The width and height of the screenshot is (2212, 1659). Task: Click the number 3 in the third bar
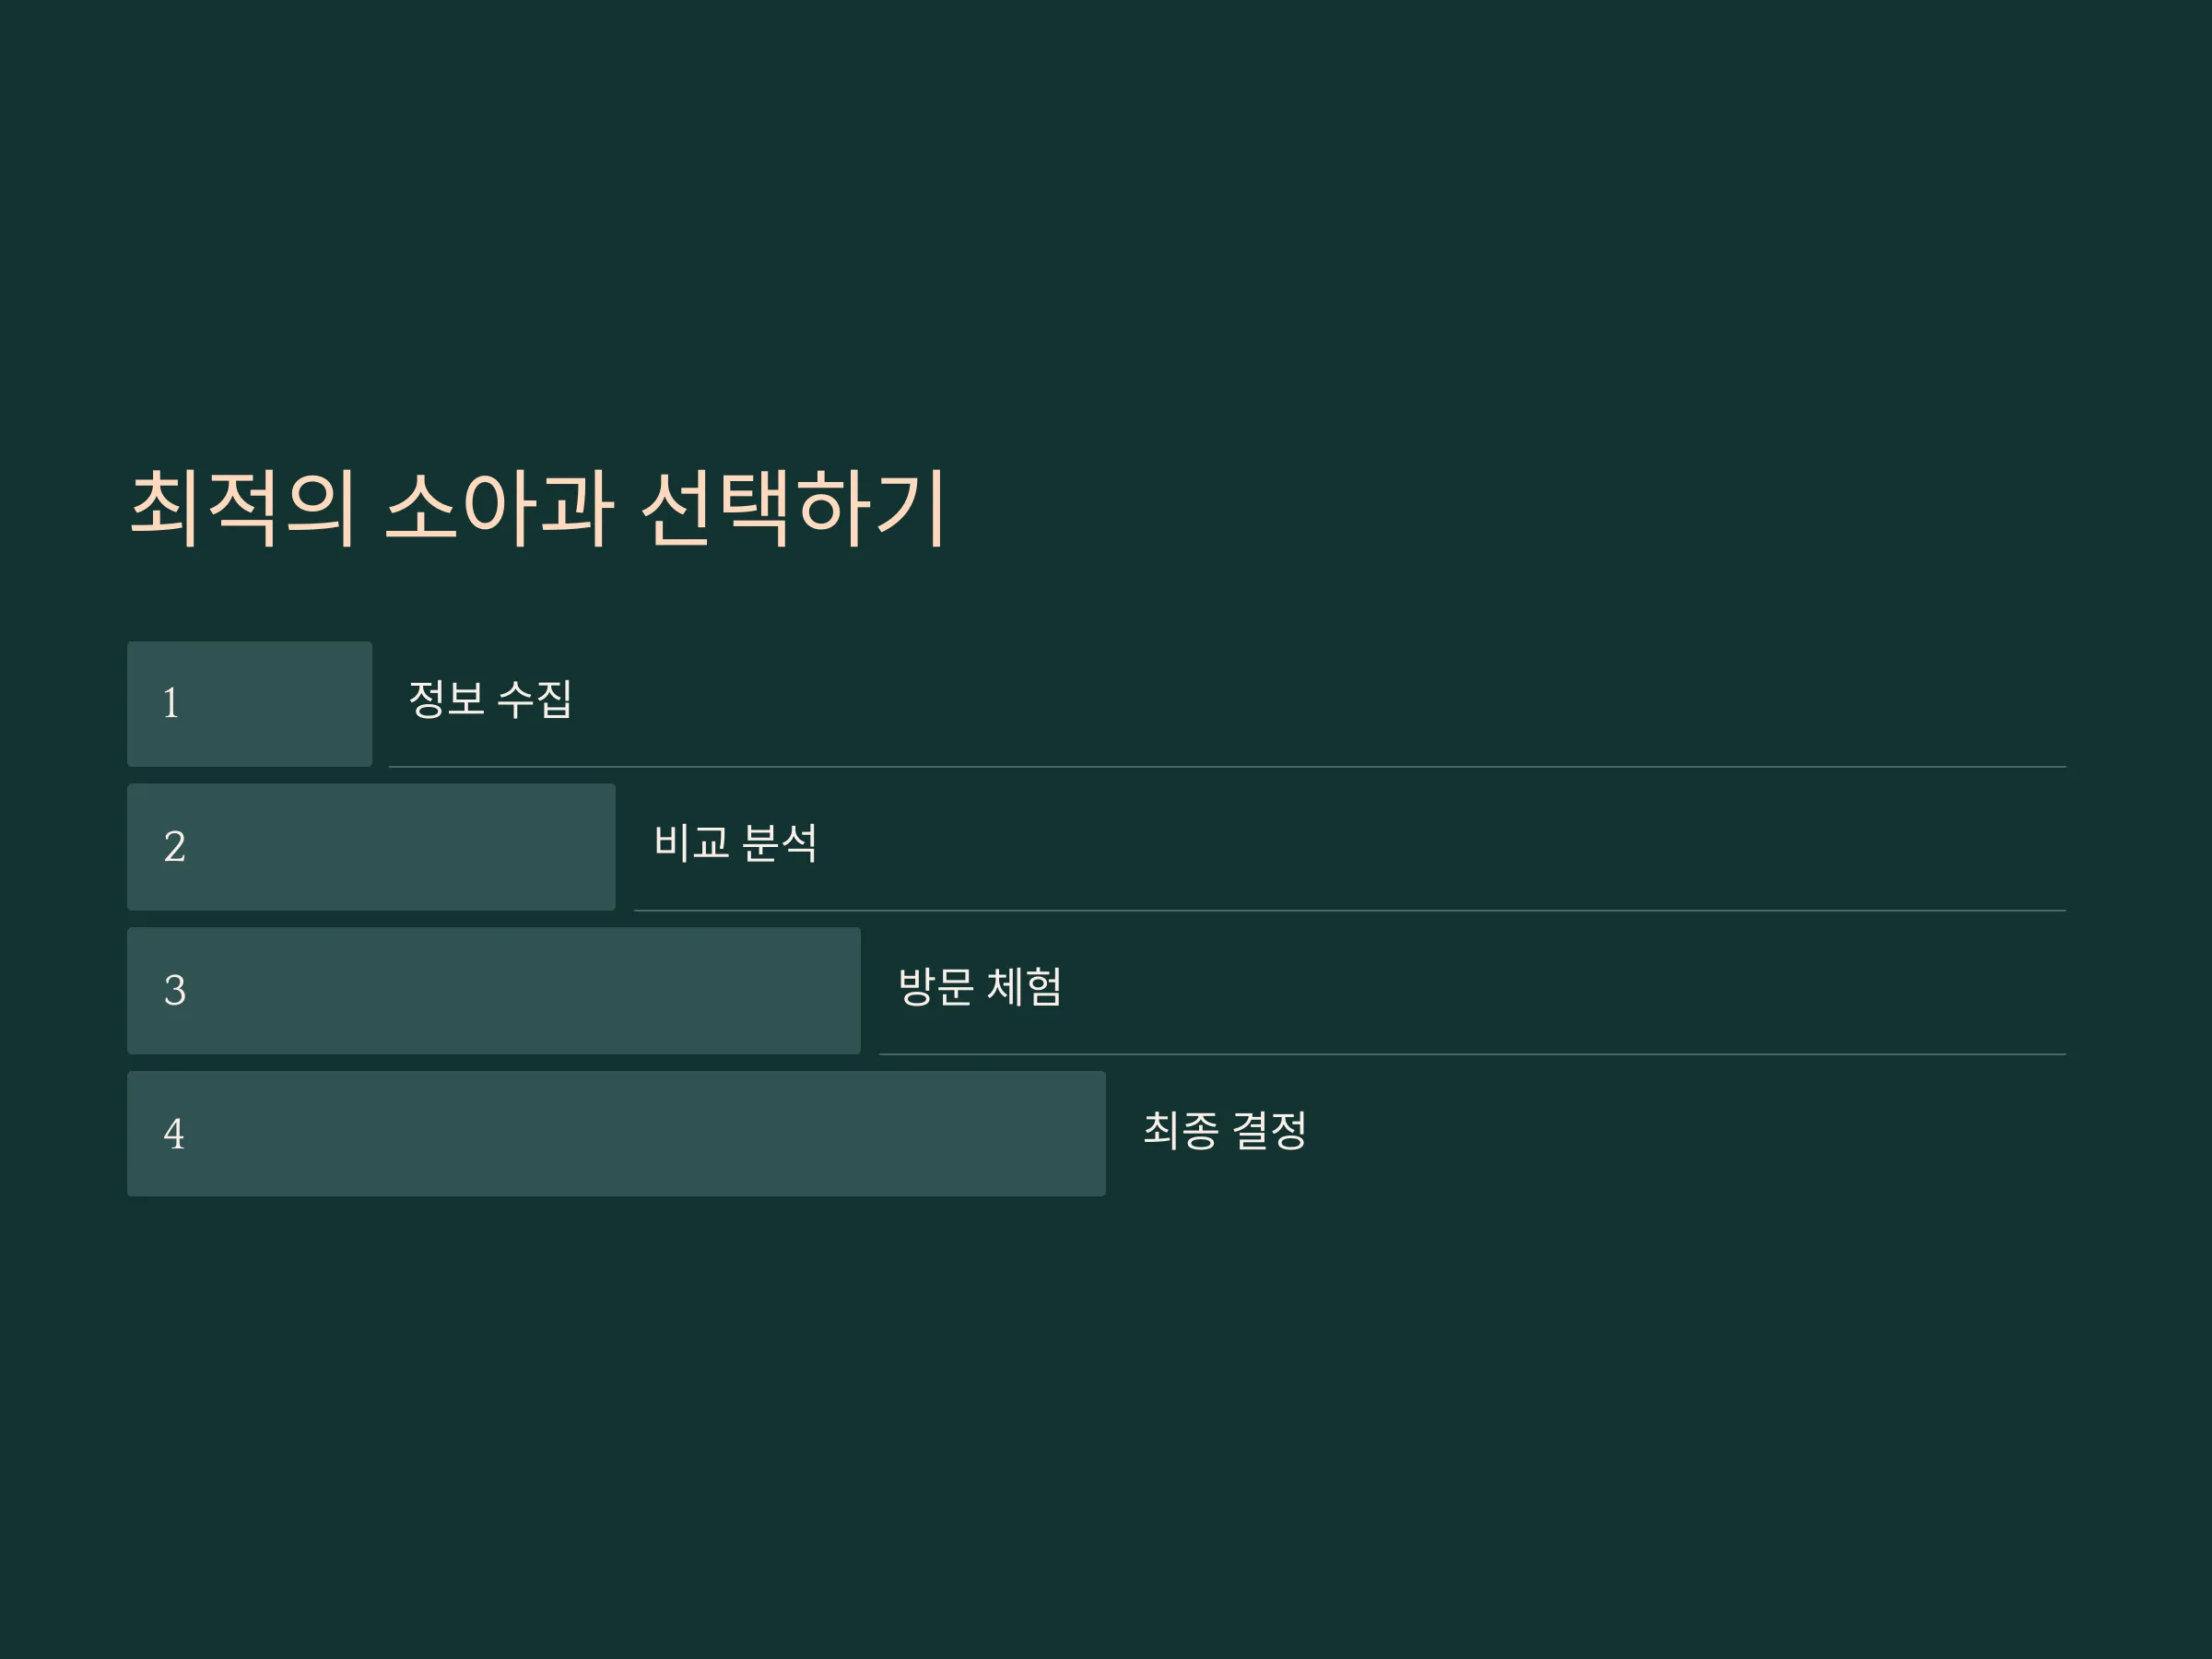coord(175,991)
